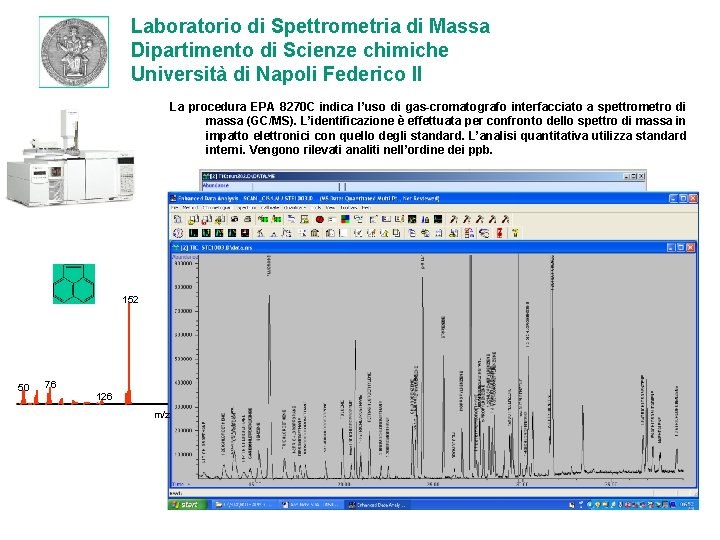720x540 pixels.
Task: Open the Spectrum menu
Action: pos(247,208)
